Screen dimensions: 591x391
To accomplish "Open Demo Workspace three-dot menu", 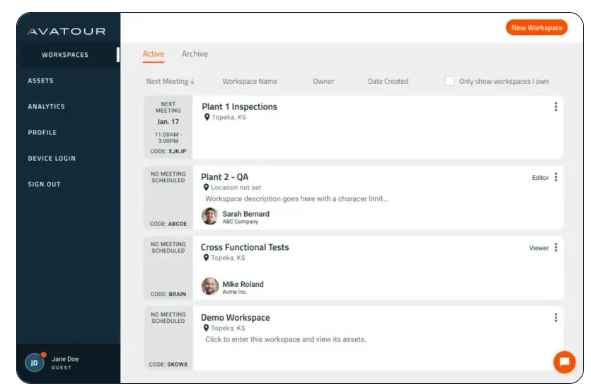I will click(556, 318).
